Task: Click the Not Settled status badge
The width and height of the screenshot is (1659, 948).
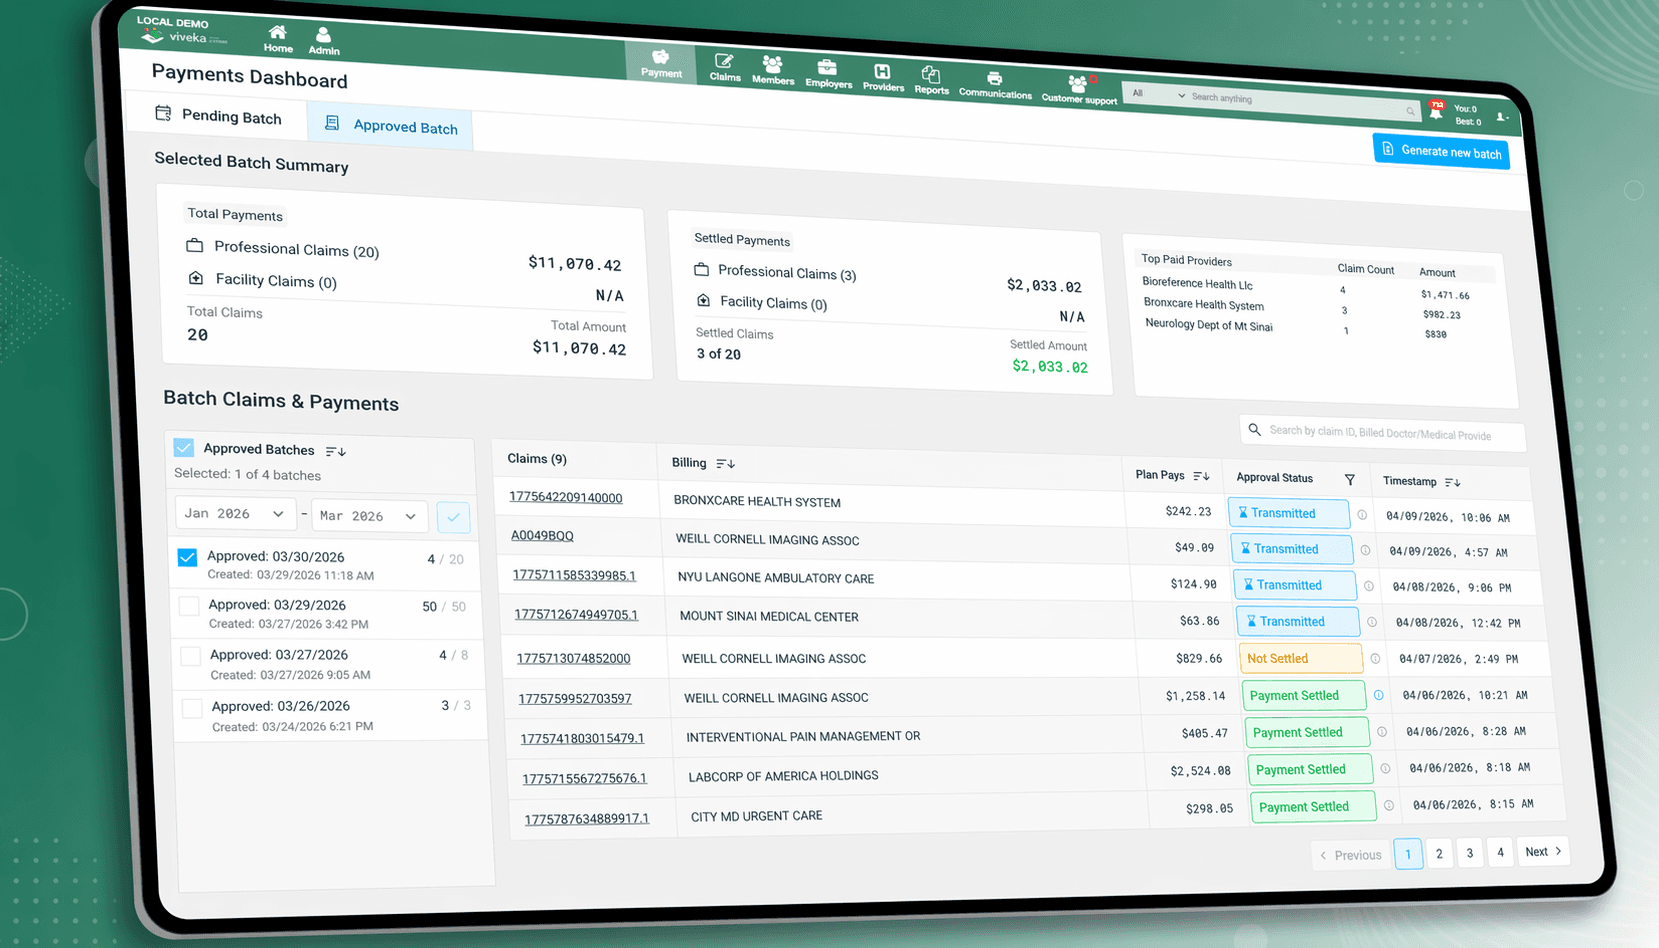Action: click(x=1301, y=658)
